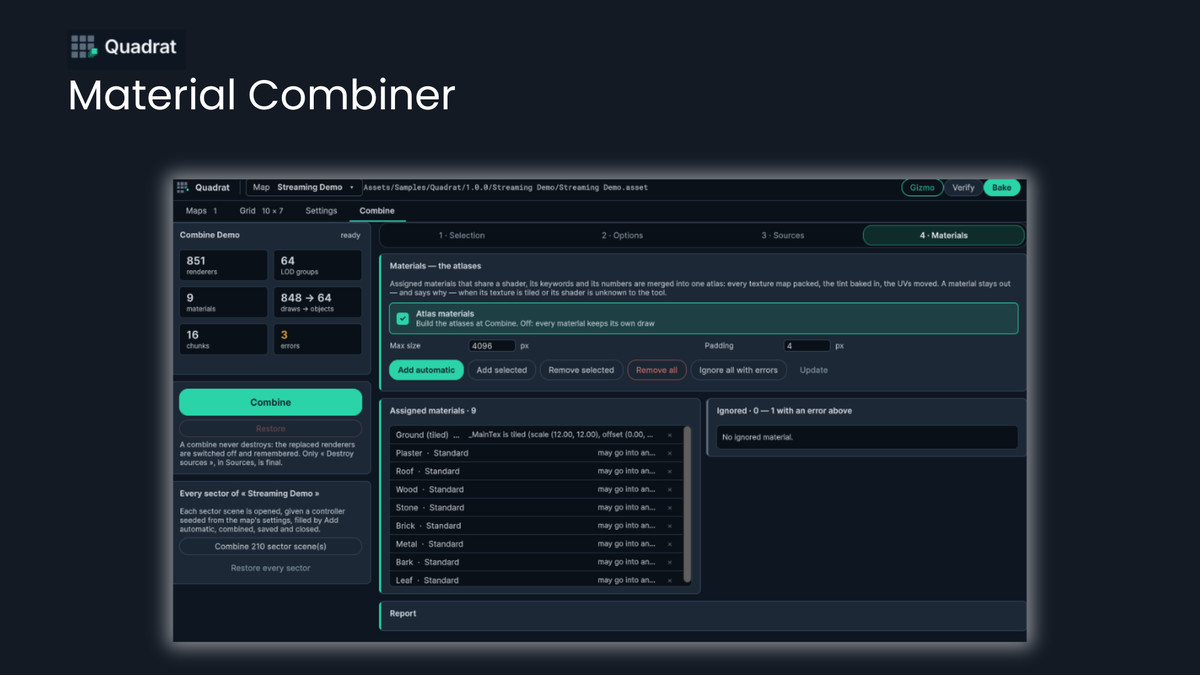Click Restore every sector
The height and width of the screenshot is (675, 1200).
point(270,568)
